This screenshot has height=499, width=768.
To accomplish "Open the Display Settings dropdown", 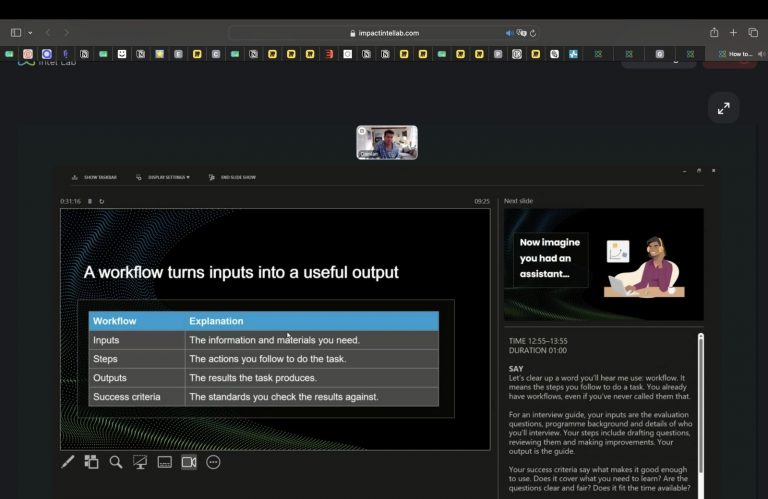I will coord(163,177).
